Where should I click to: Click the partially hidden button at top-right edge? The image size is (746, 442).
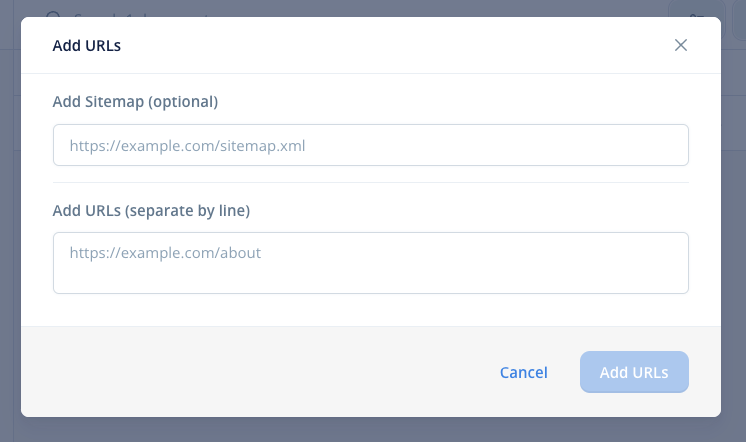click(739, 19)
